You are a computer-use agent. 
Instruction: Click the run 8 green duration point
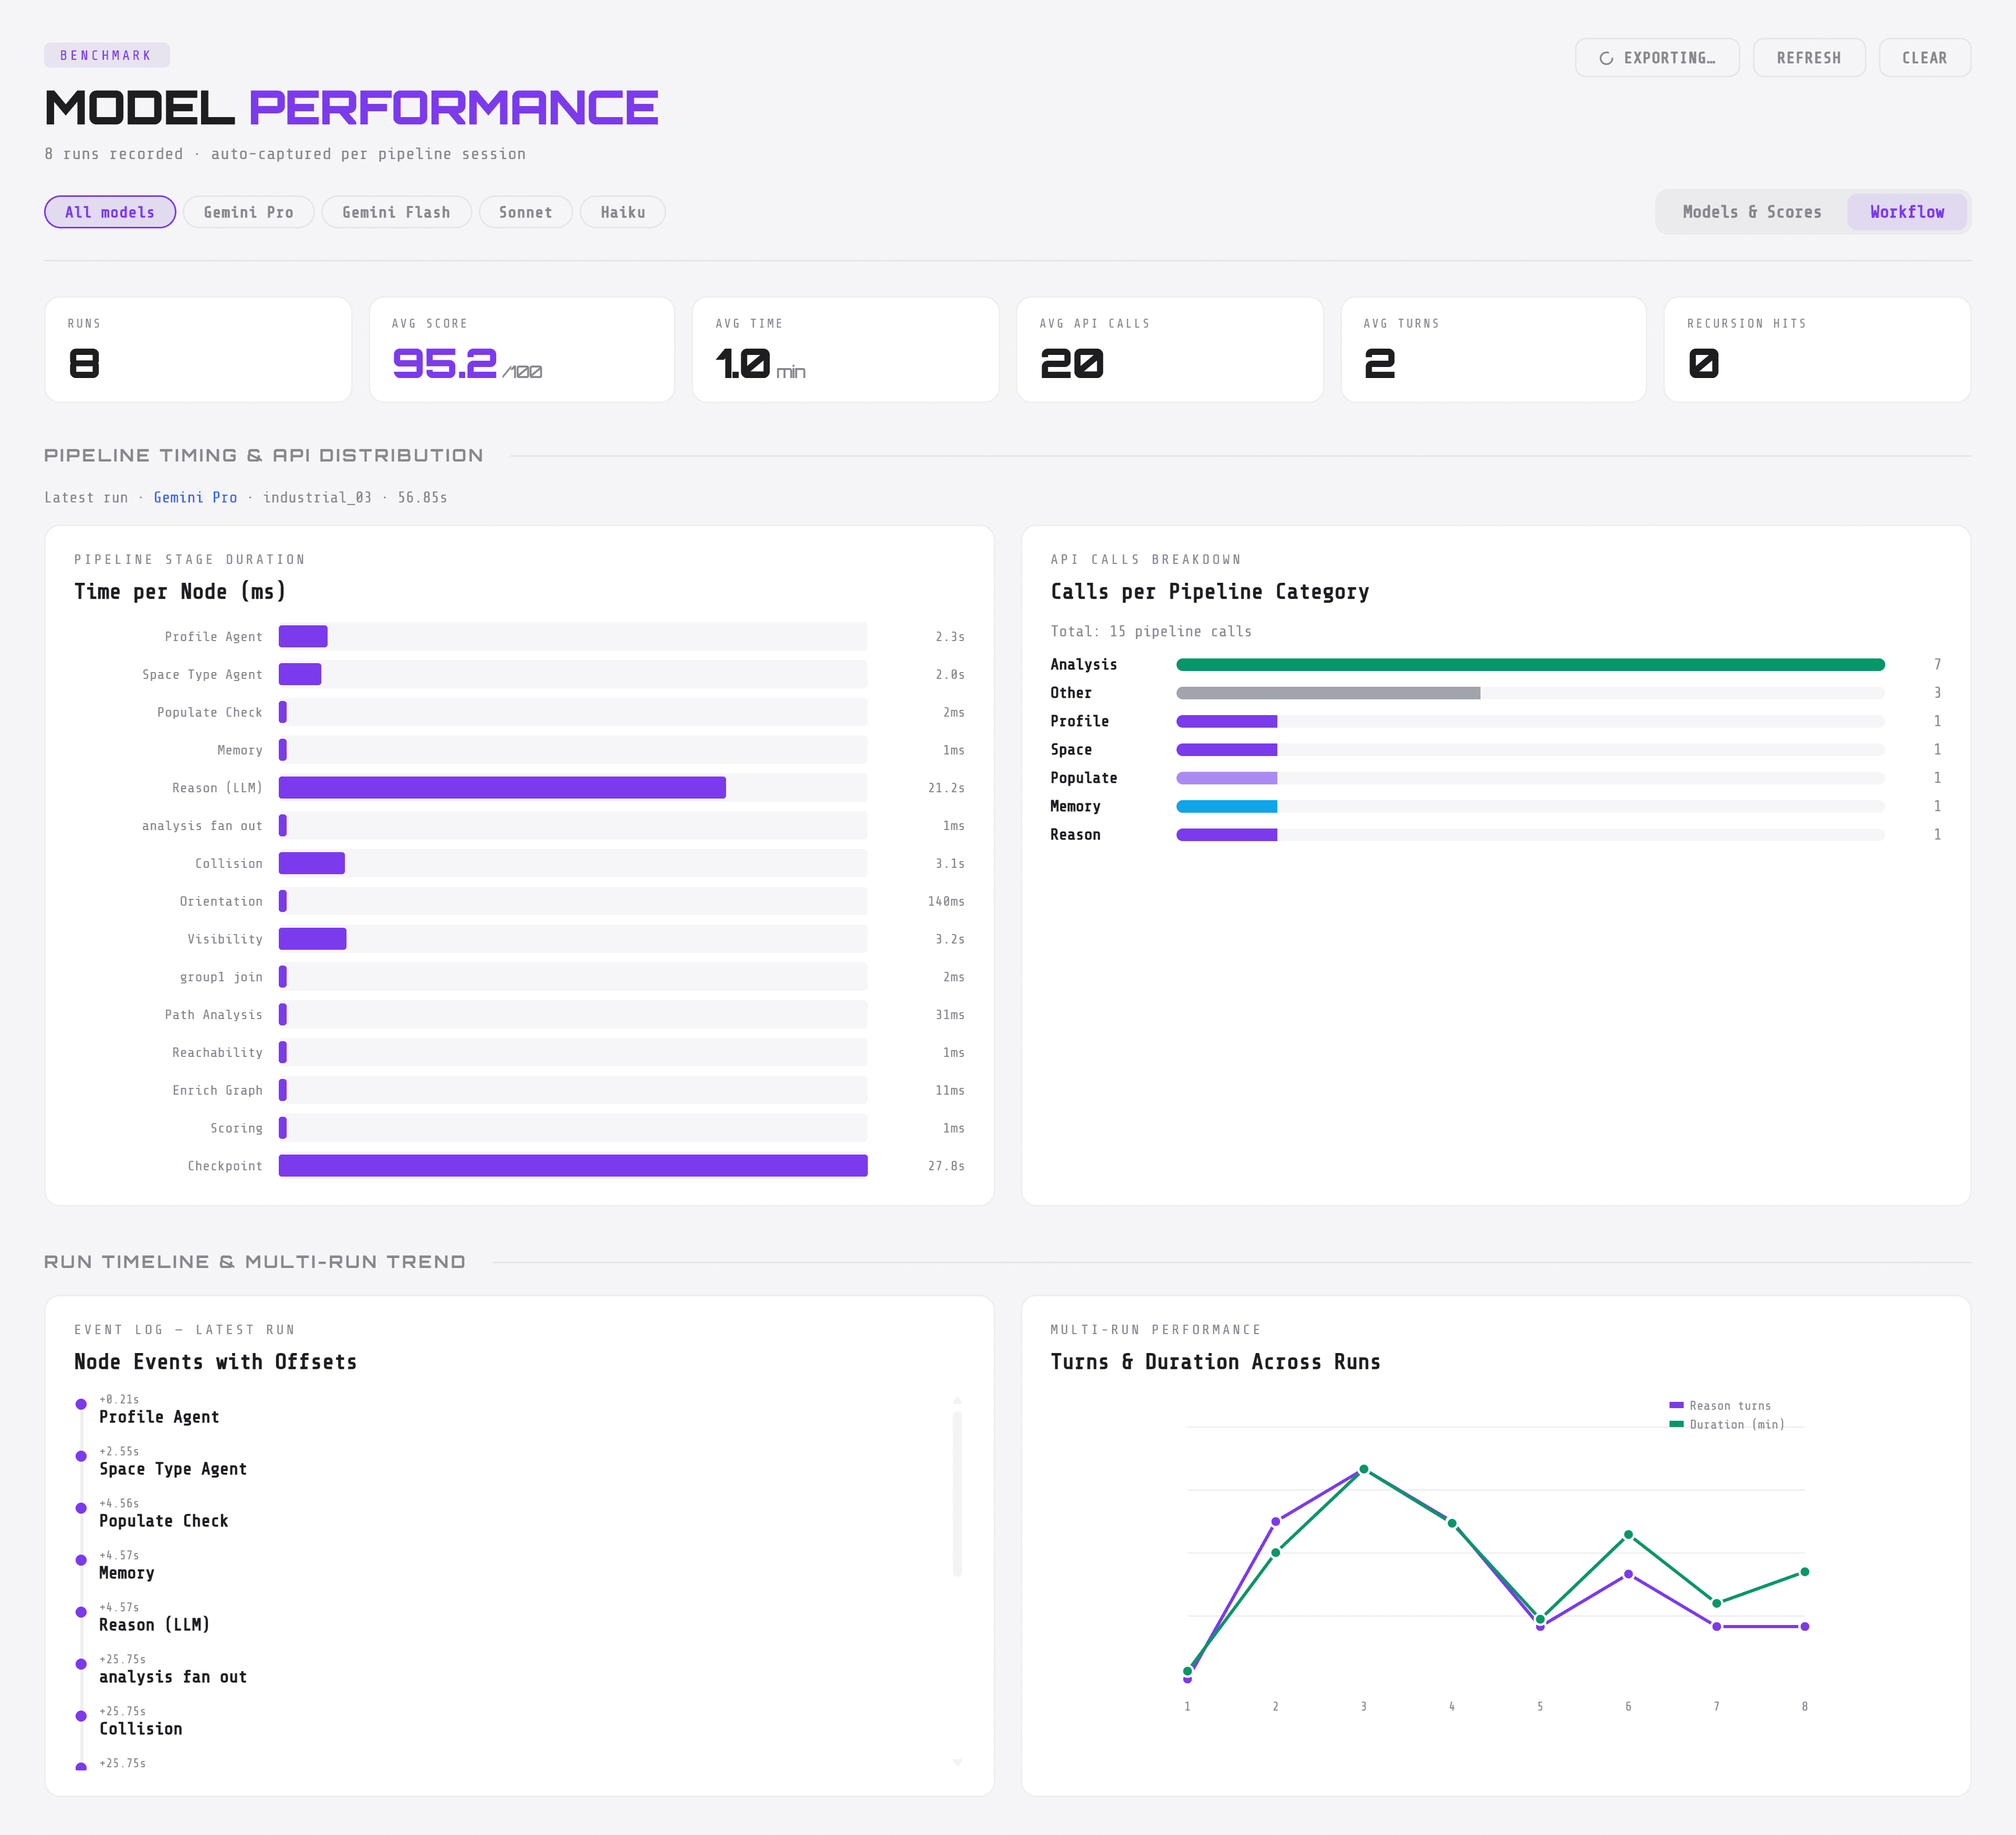tap(1805, 1572)
